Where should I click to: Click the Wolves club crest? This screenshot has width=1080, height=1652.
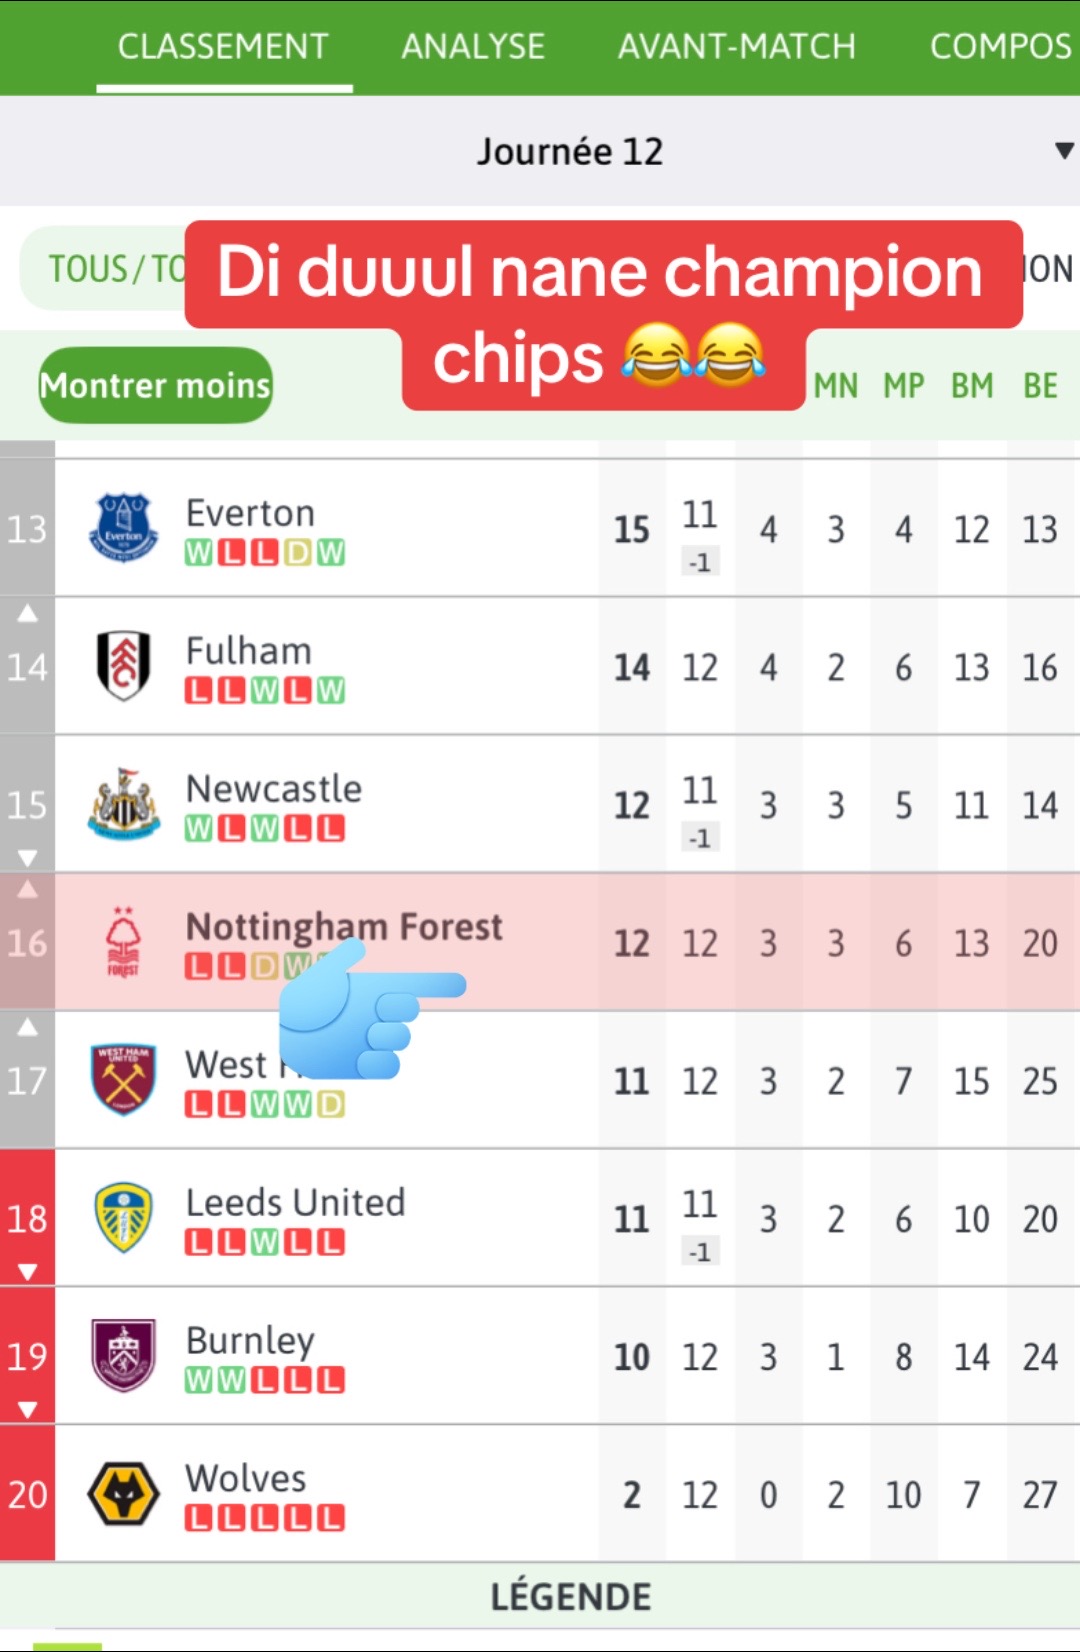point(123,1493)
